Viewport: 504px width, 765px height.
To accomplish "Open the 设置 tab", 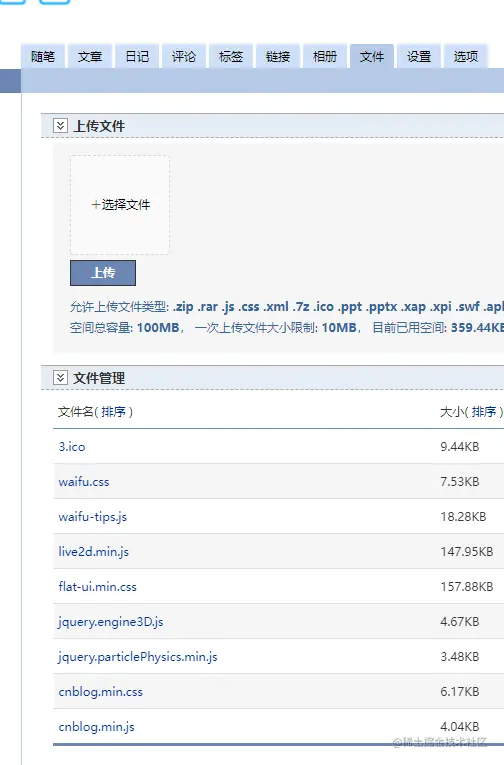I will coord(419,57).
